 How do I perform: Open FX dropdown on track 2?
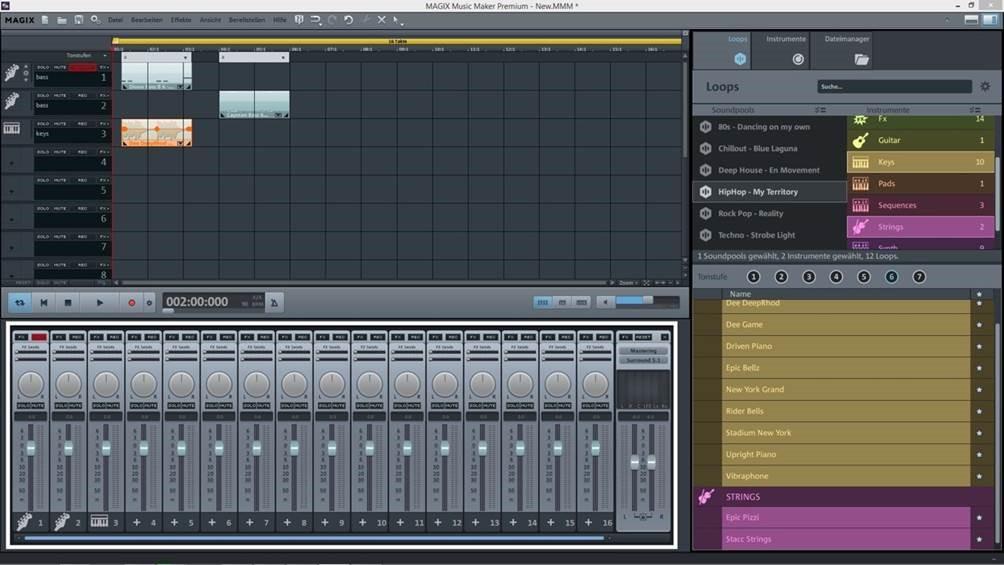[104, 95]
